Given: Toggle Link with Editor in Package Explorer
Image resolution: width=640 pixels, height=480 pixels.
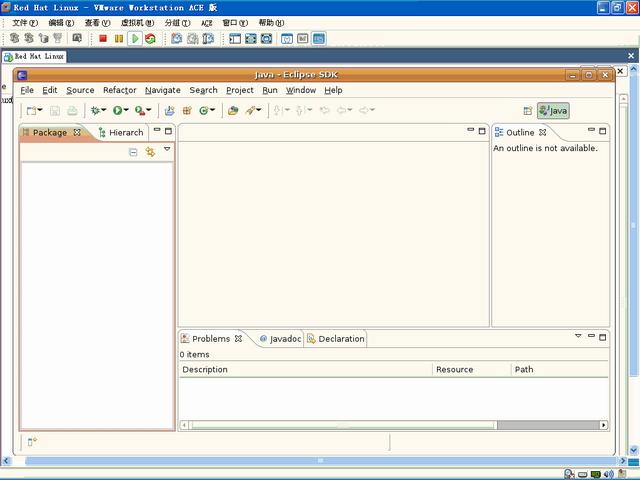Looking at the screenshot, I should [x=150, y=152].
